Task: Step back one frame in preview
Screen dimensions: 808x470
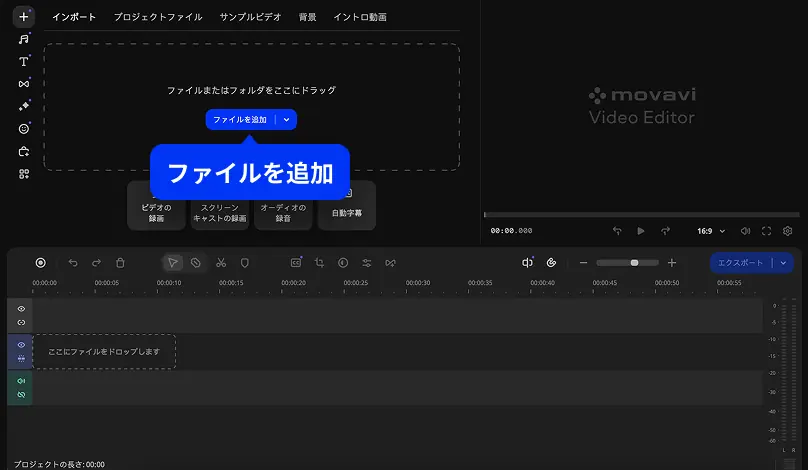Action: [617, 231]
